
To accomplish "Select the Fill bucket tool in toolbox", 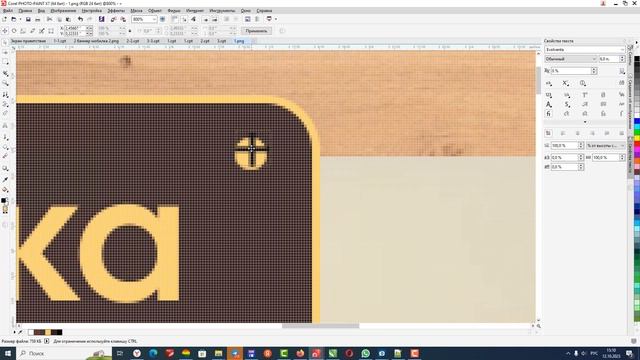I will pos(5,190).
